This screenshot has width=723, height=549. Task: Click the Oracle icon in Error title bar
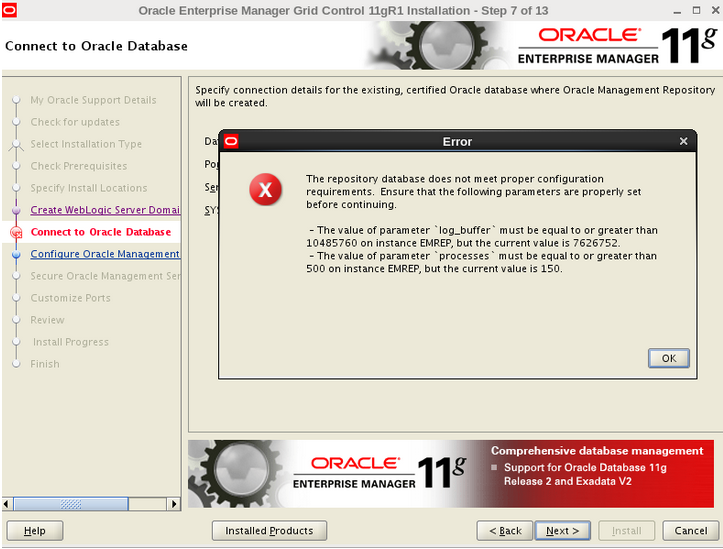(231, 142)
